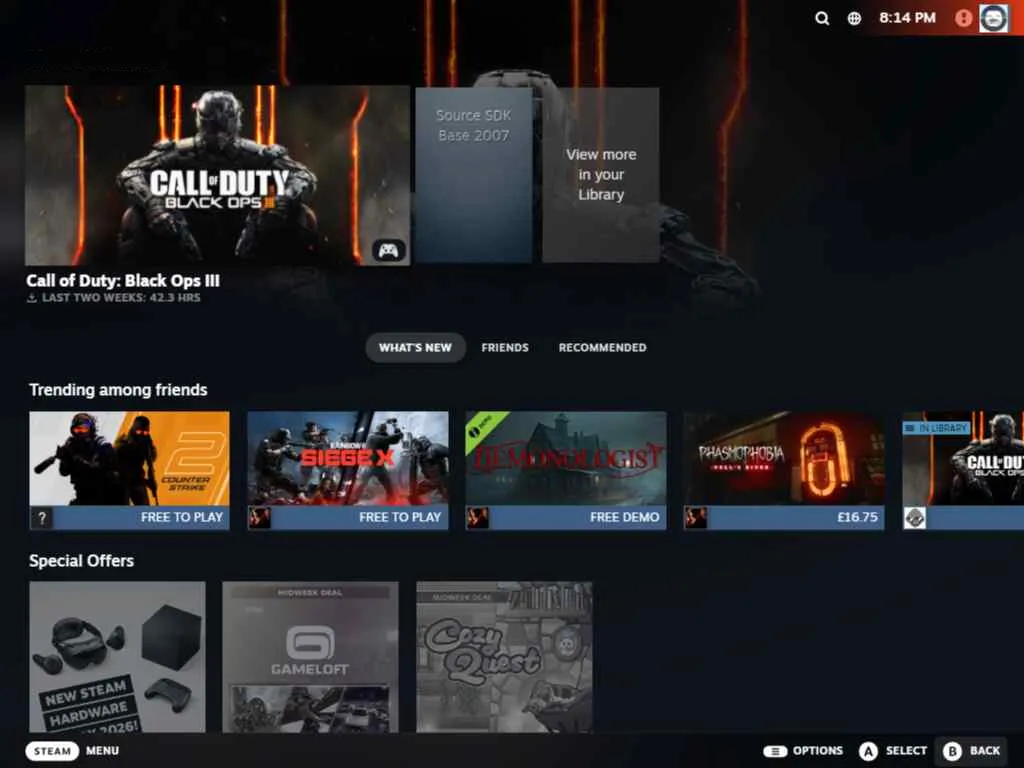This screenshot has width=1024, height=768.
Task: Click Free To Play under Counter-Strike 2
Action: 182,517
